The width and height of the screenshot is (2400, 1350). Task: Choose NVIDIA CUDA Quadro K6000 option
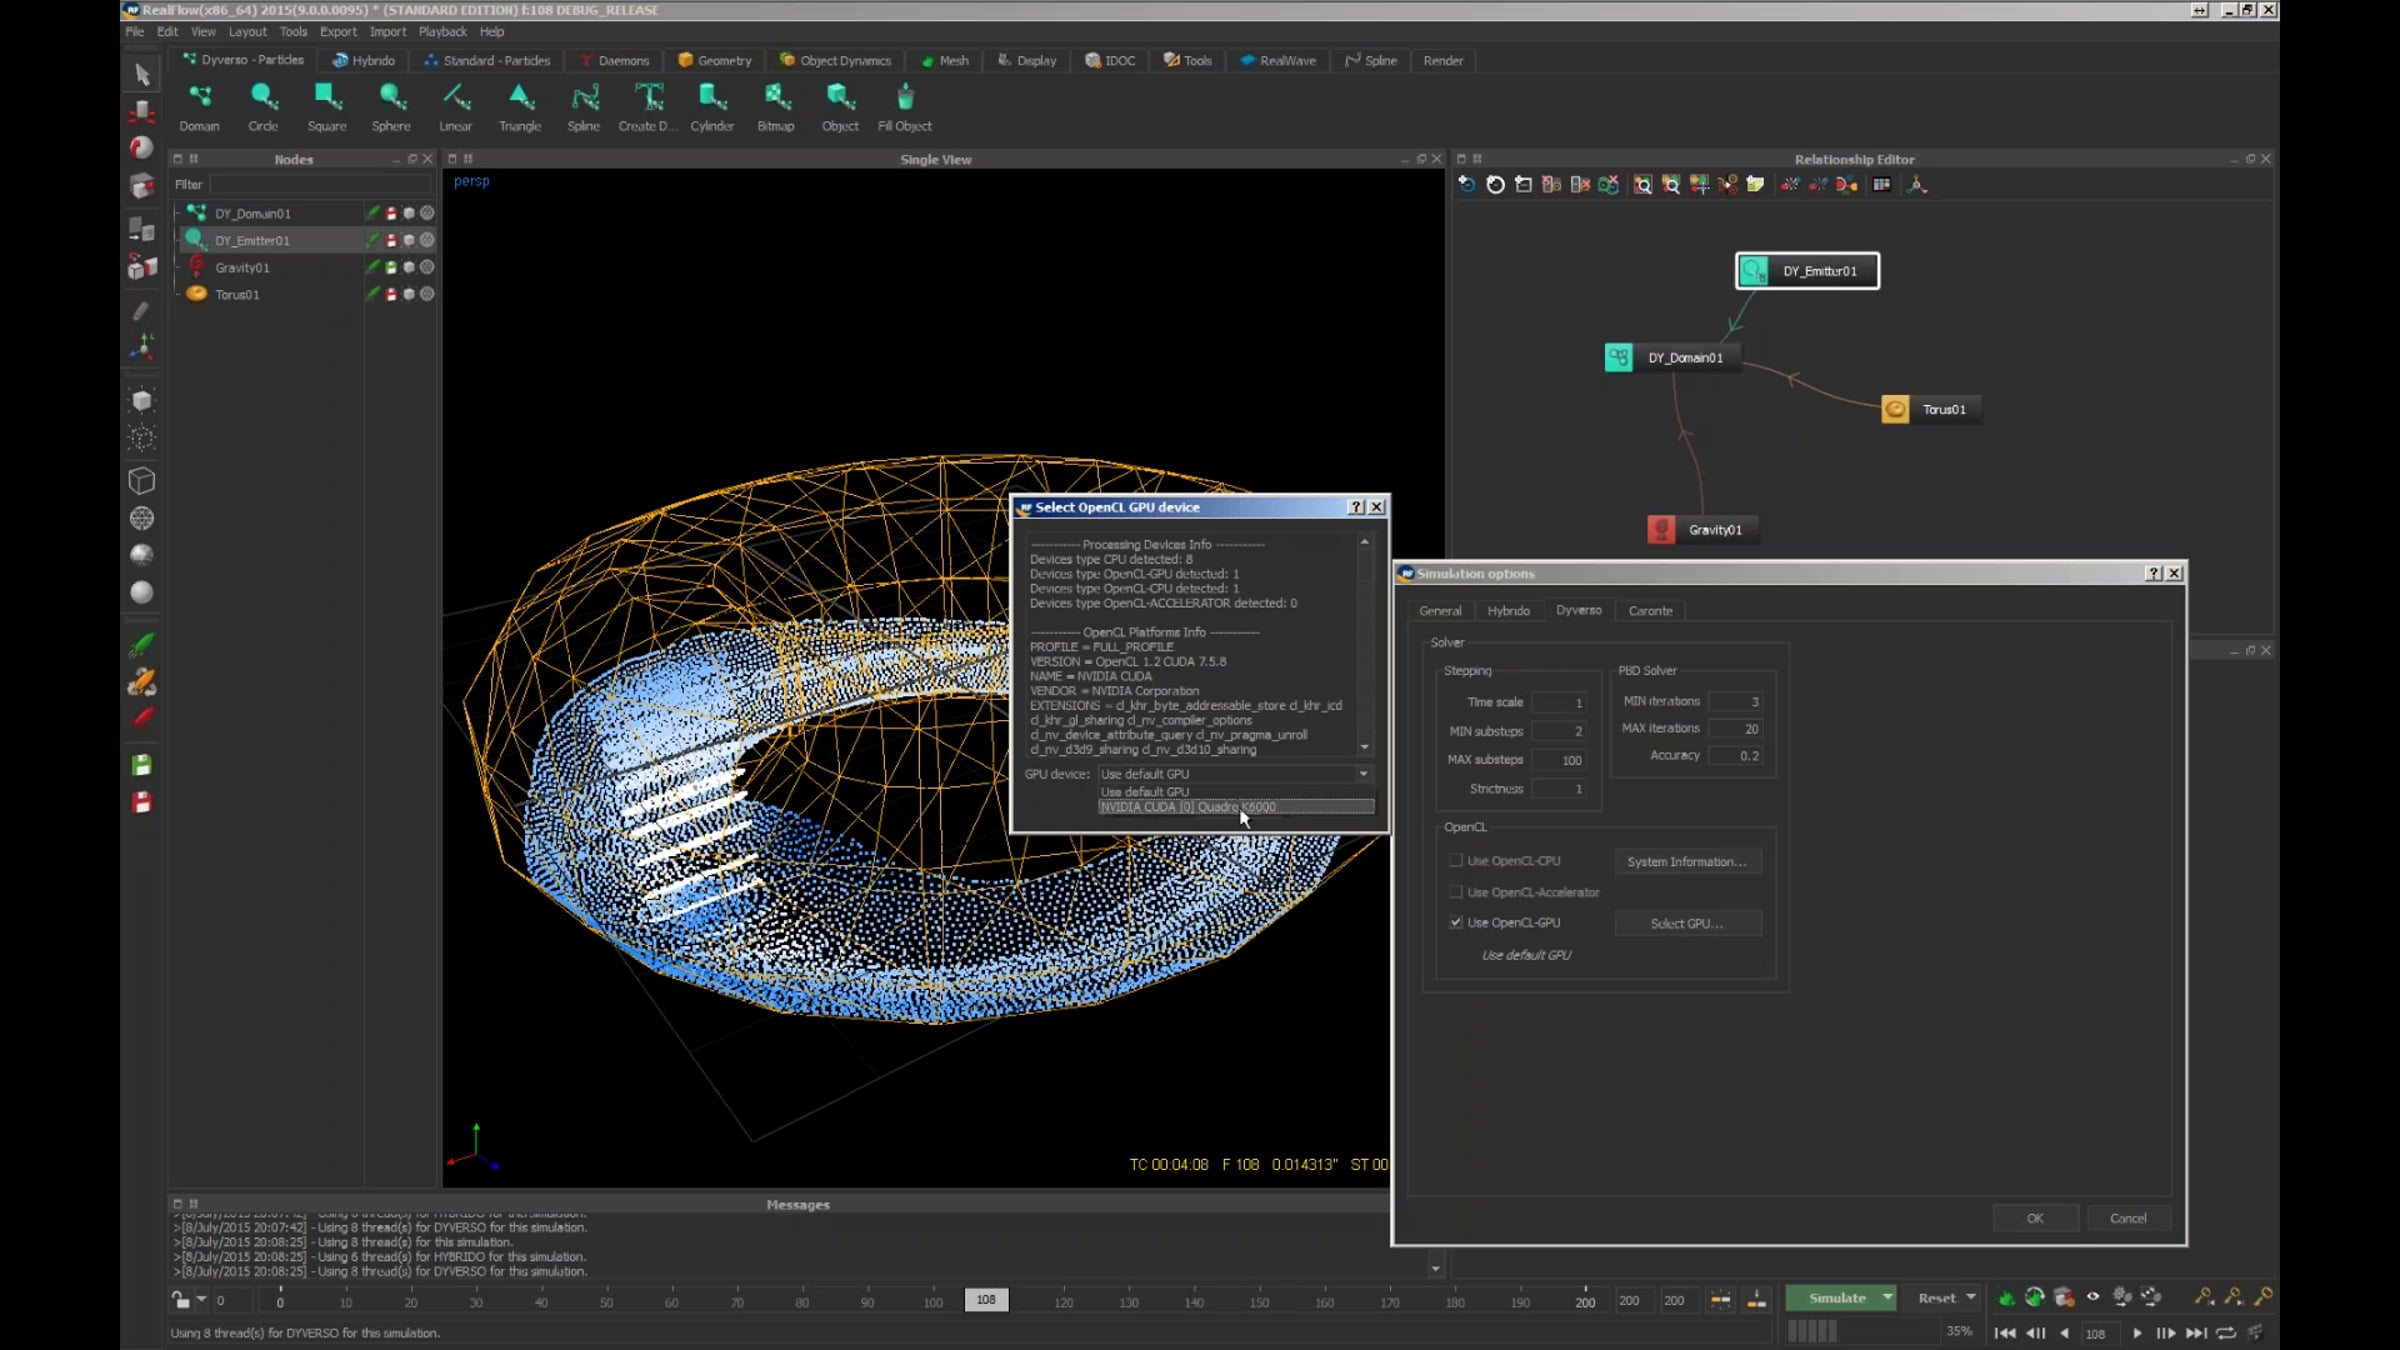[1236, 807]
